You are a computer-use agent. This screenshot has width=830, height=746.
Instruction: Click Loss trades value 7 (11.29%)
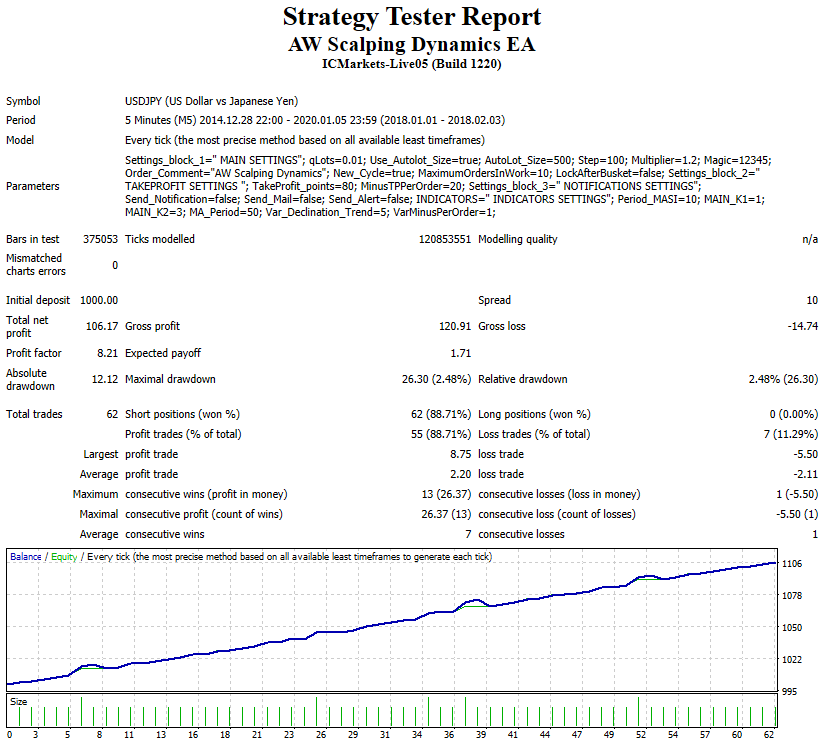click(791, 434)
